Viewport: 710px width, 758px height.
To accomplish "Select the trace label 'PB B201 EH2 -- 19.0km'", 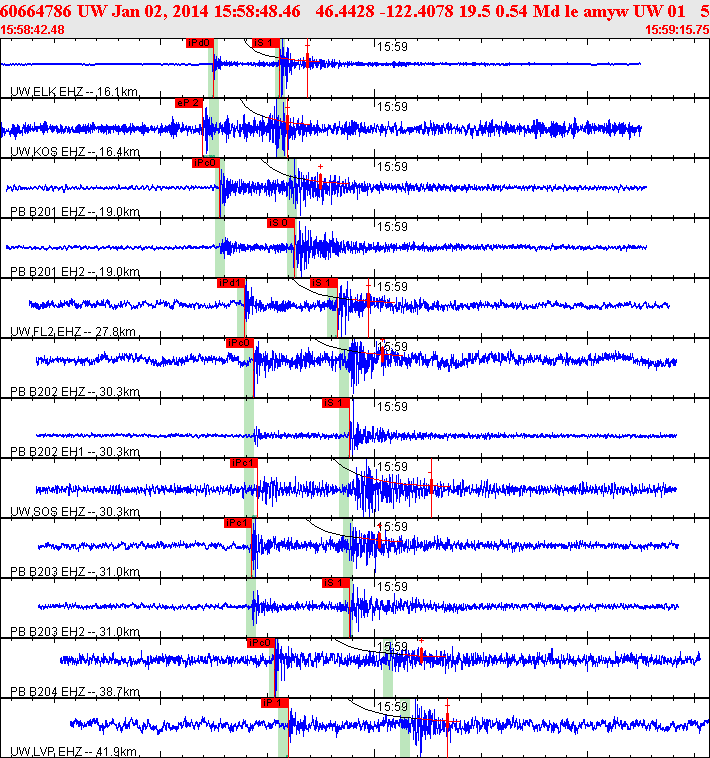I will click(75, 271).
